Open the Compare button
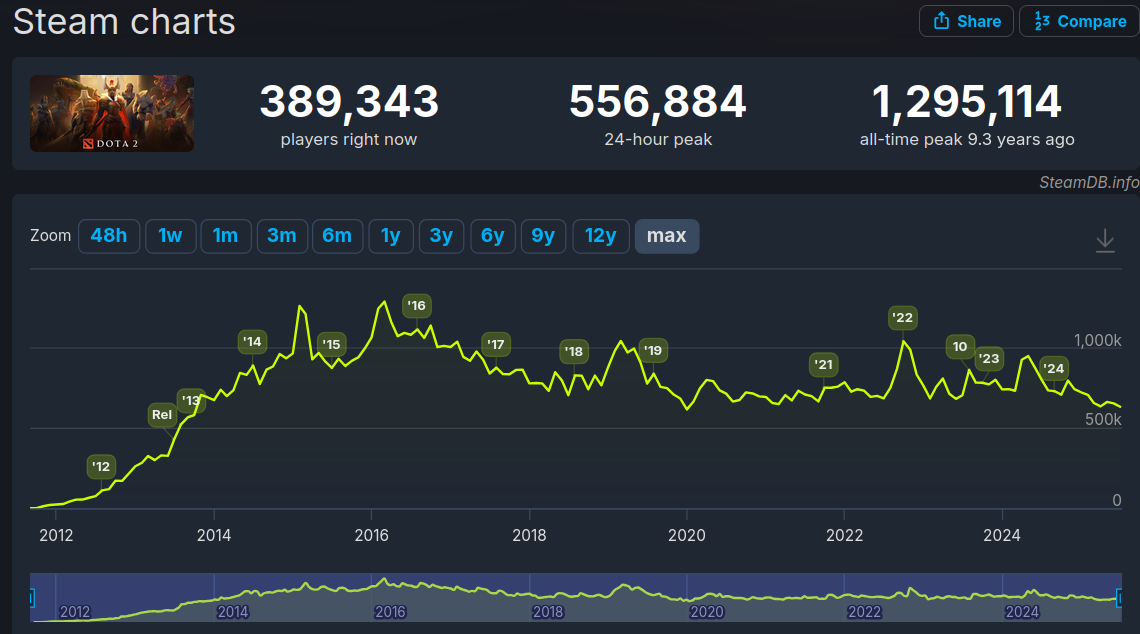 pyautogui.click(x=1080, y=21)
